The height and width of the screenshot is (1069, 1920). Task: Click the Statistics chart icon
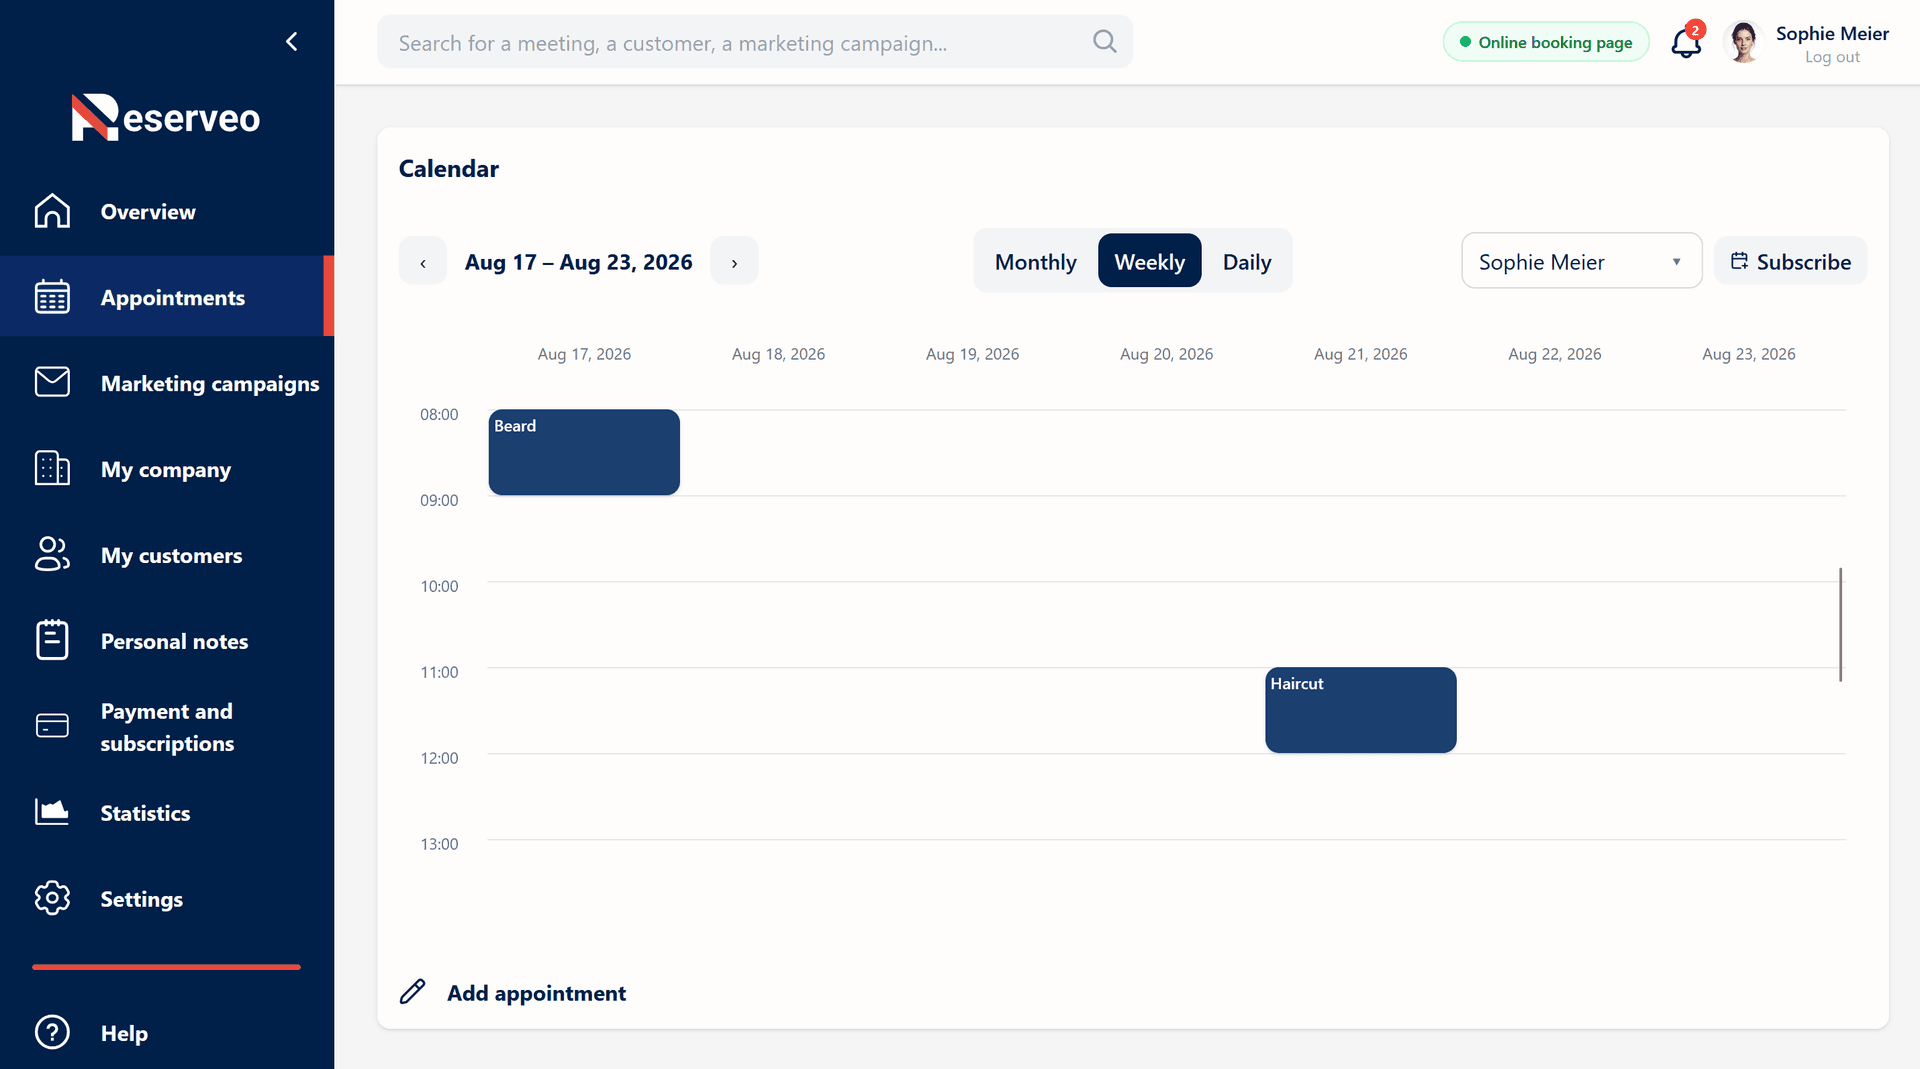coord(52,812)
